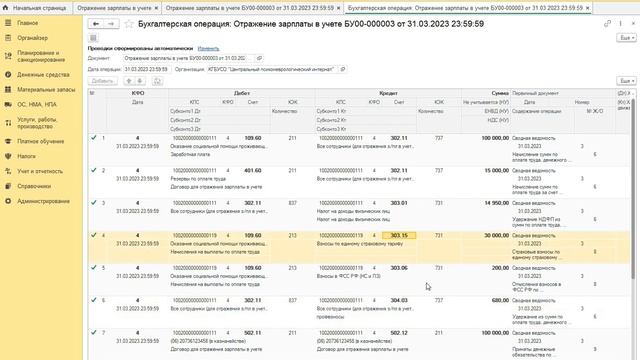Screen dimensions: 640x360
Task: Toggle the checkmark of row 7
Action: [x=94, y=332]
